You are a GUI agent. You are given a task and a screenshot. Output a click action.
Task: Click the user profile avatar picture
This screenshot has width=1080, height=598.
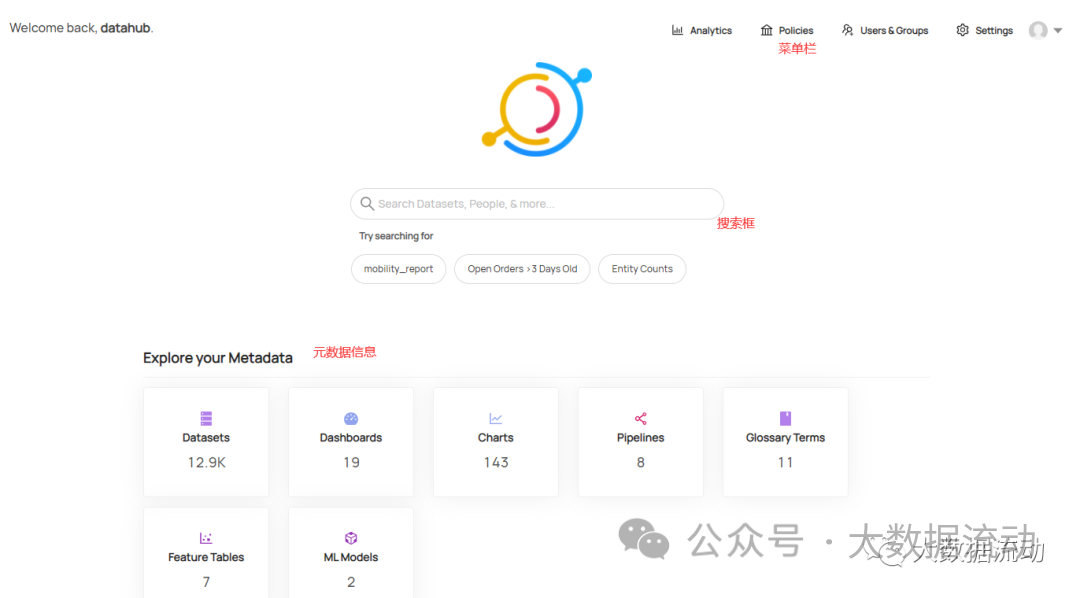(1037, 30)
